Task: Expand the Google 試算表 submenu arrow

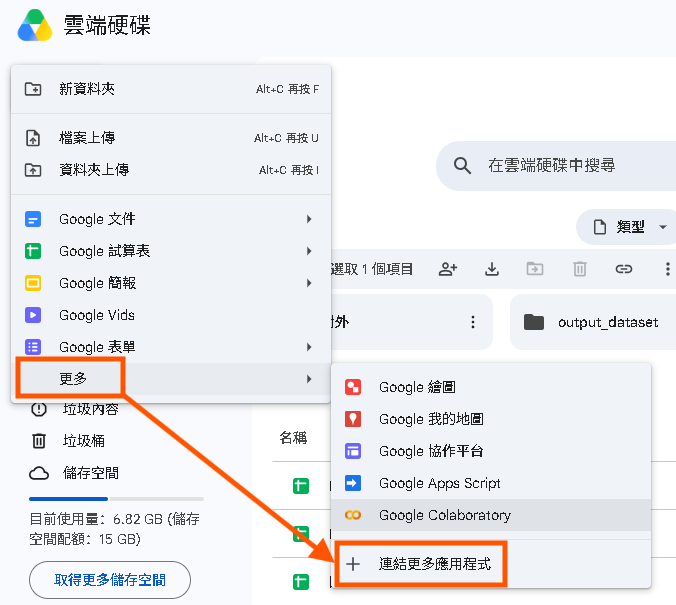Action: [x=309, y=251]
